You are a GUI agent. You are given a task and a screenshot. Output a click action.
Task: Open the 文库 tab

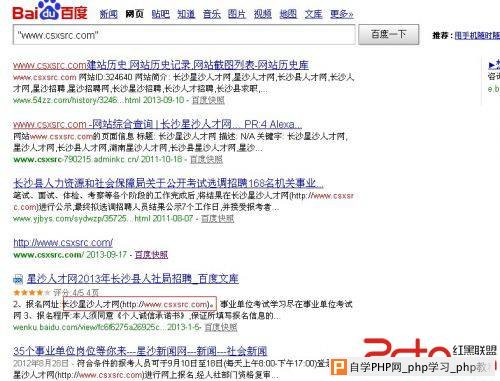point(313,14)
